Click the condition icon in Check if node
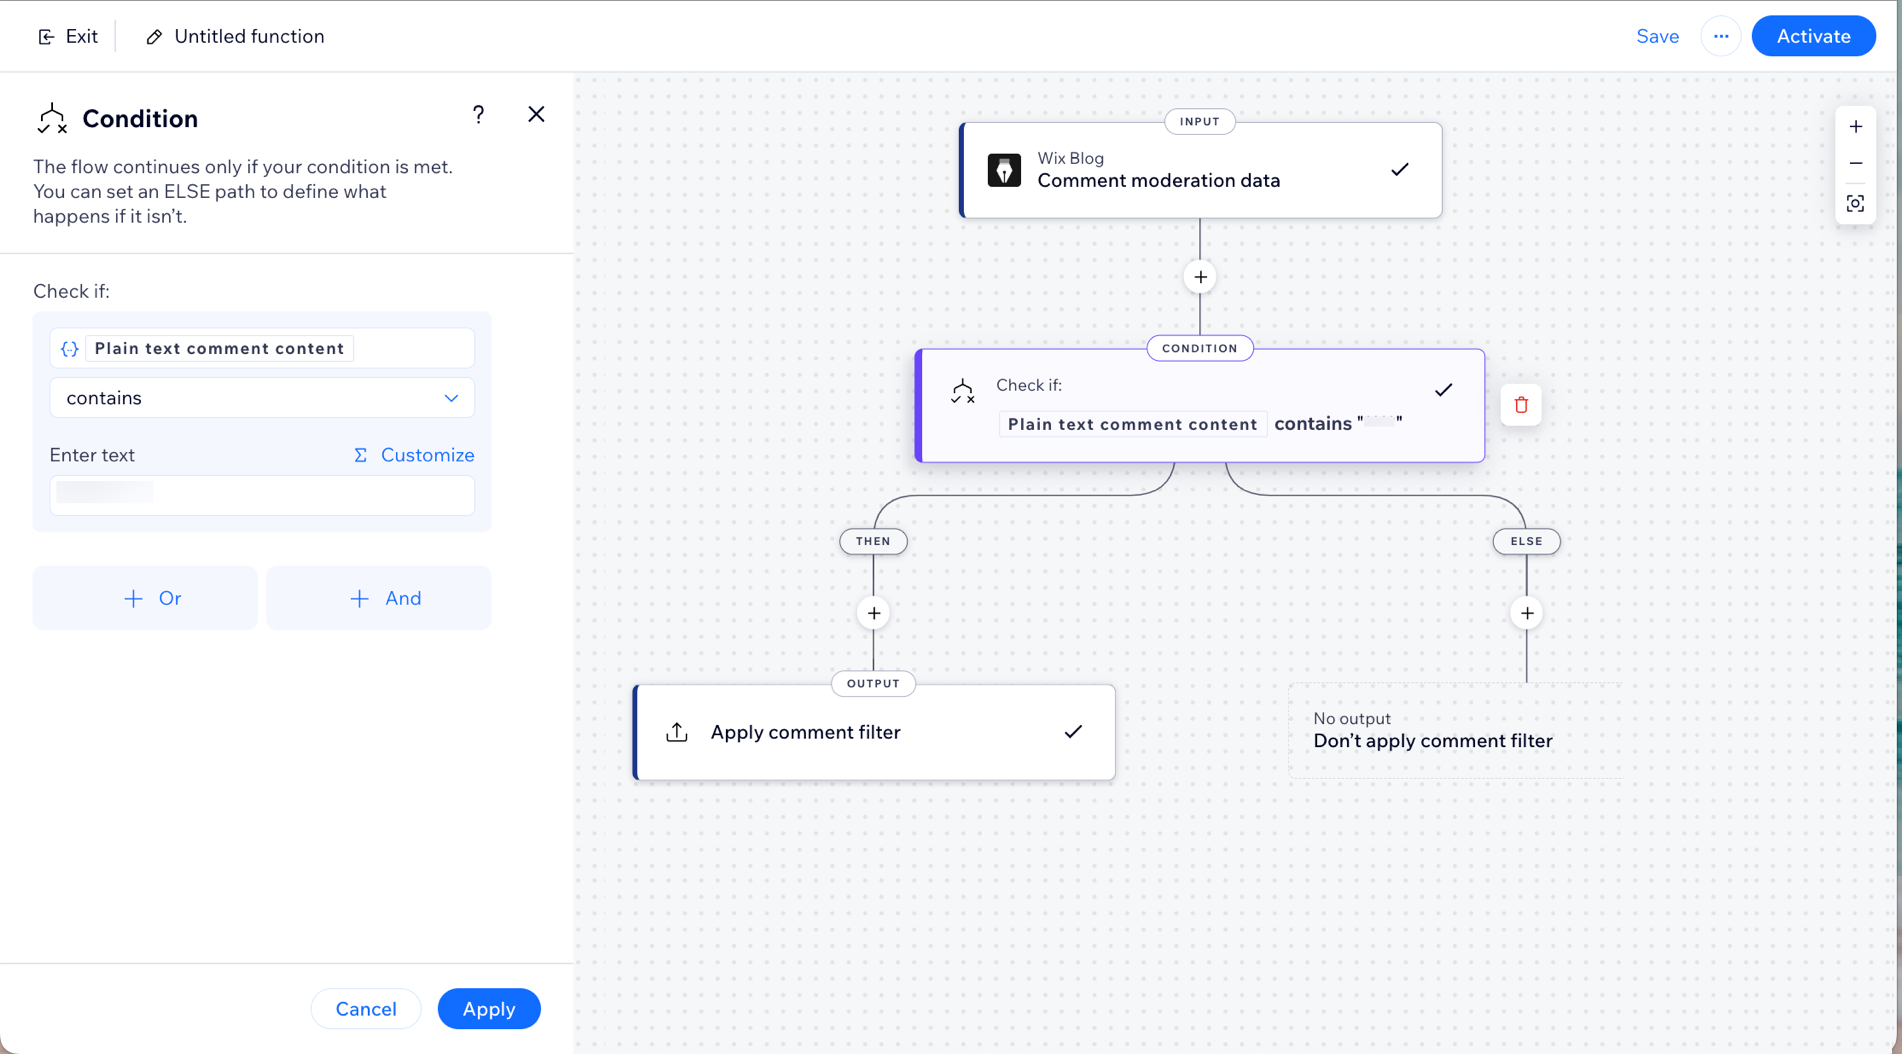This screenshot has width=1902, height=1054. [962, 392]
